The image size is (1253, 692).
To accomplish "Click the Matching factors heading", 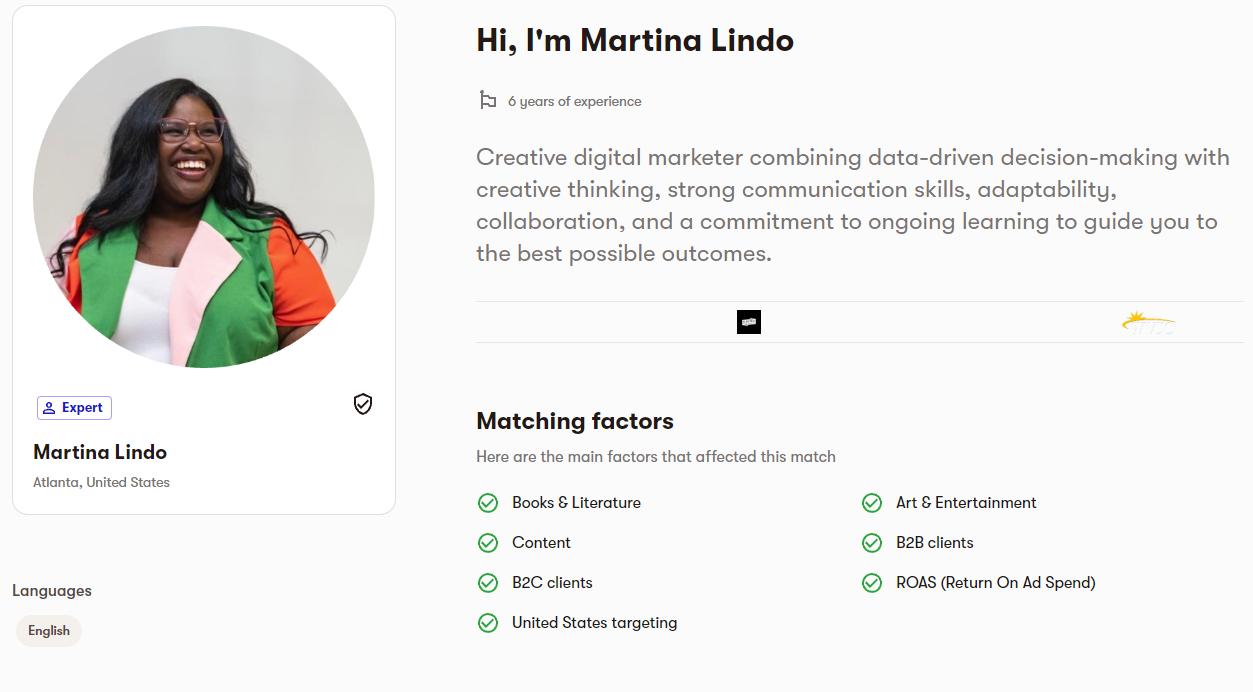I will tap(575, 421).
